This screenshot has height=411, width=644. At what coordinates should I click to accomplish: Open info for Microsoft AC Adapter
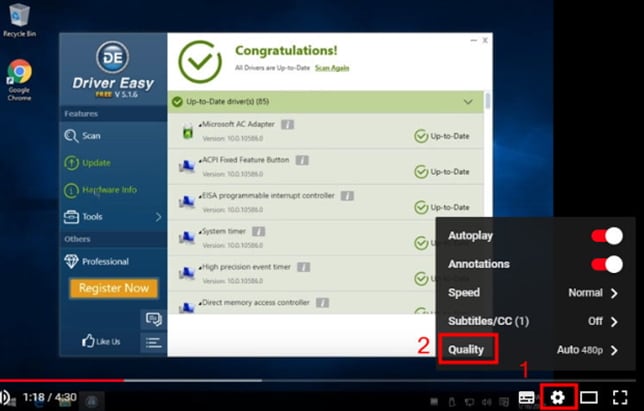288,124
